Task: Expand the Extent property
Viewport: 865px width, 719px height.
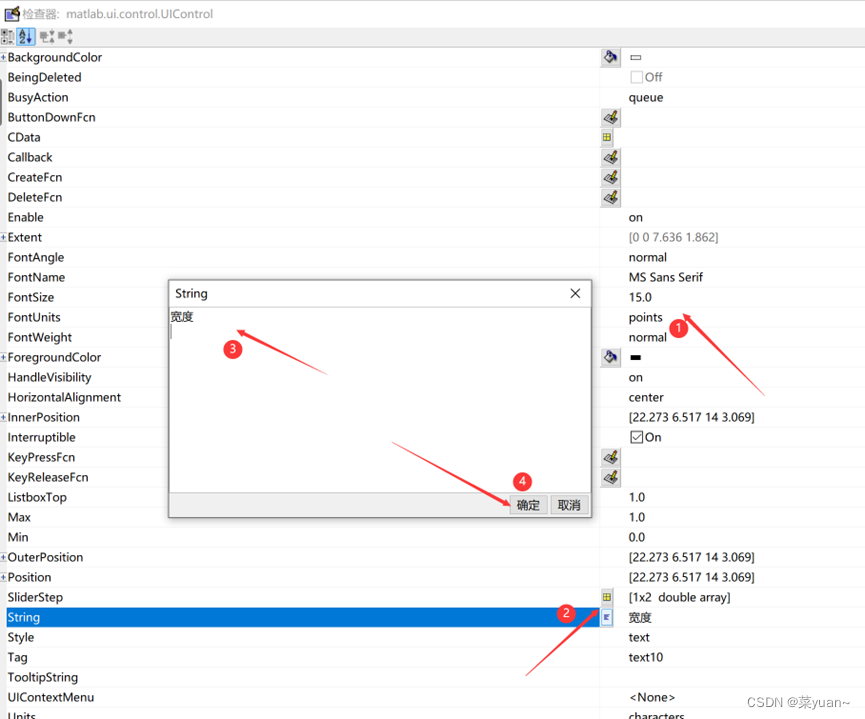Action: pos(3,237)
